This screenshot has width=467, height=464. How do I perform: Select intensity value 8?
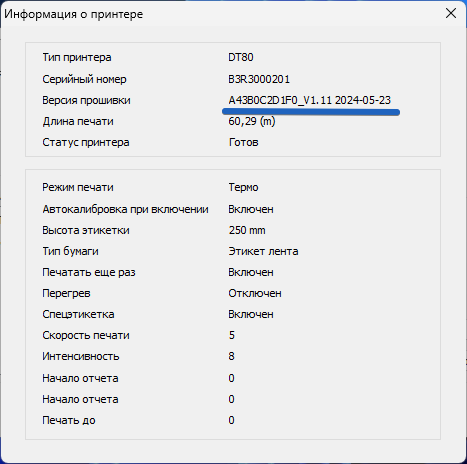231,356
